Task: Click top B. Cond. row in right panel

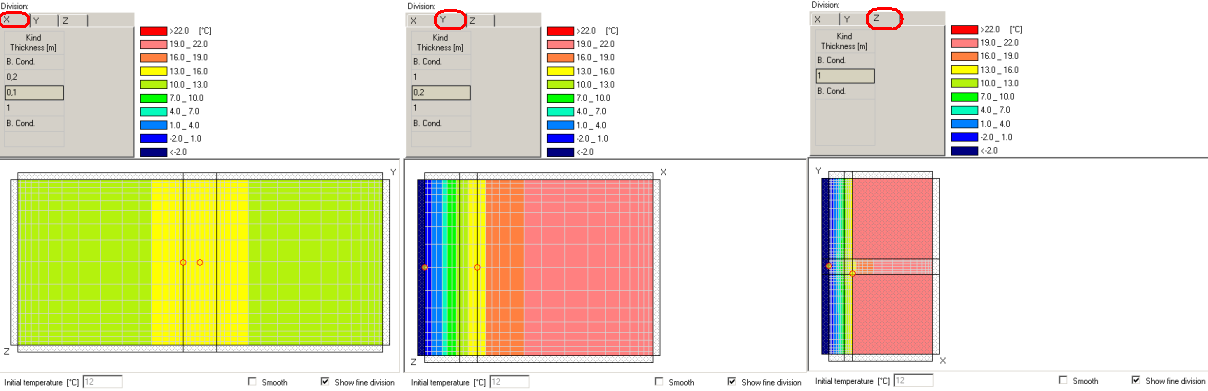Action: [845, 61]
